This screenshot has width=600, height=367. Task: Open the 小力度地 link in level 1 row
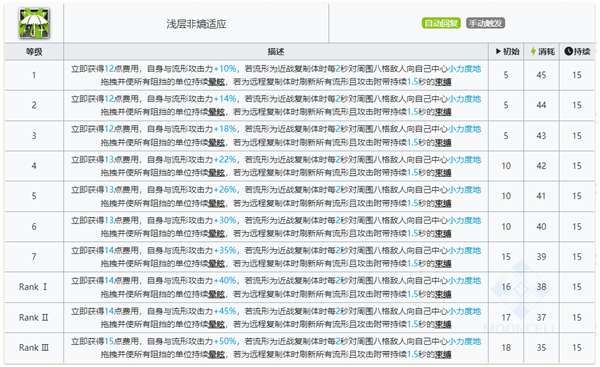(465, 69)
